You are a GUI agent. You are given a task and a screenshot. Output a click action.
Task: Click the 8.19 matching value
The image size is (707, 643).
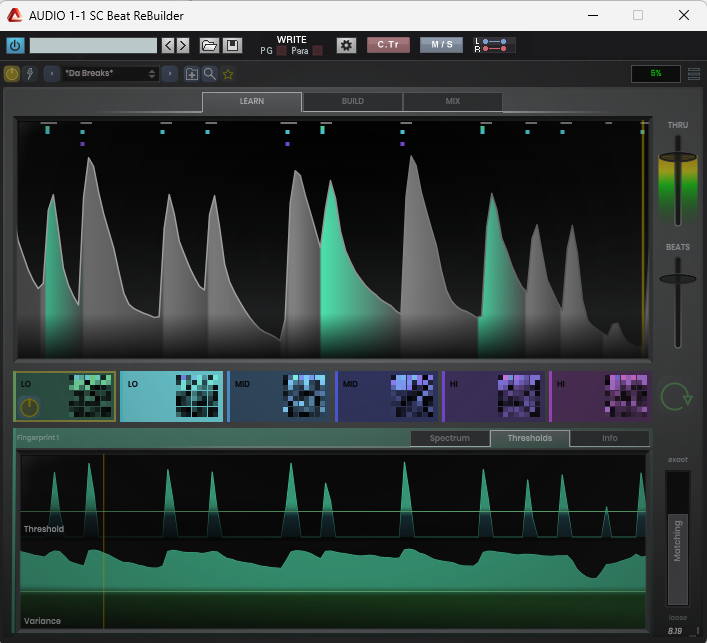tap(675, 631)
